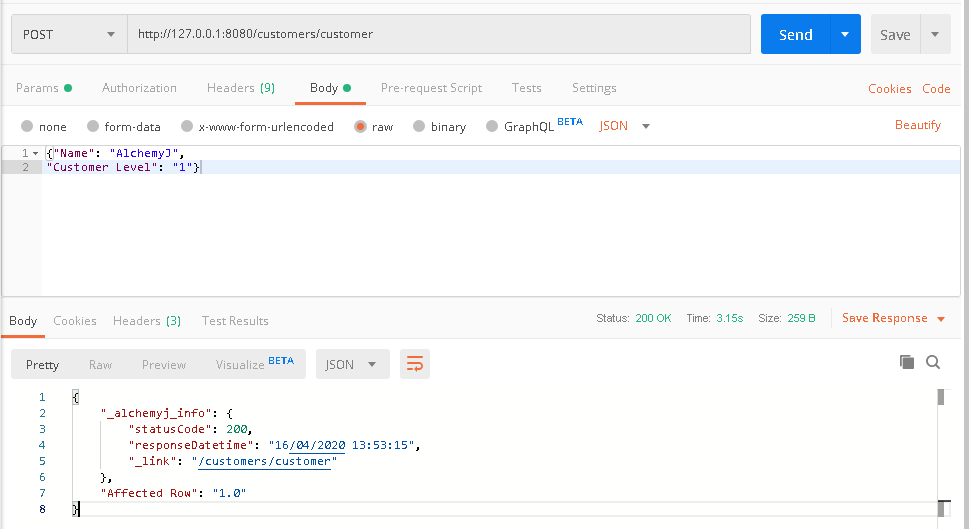
Task: Click the request URL input field
Action: click(438, 34)
